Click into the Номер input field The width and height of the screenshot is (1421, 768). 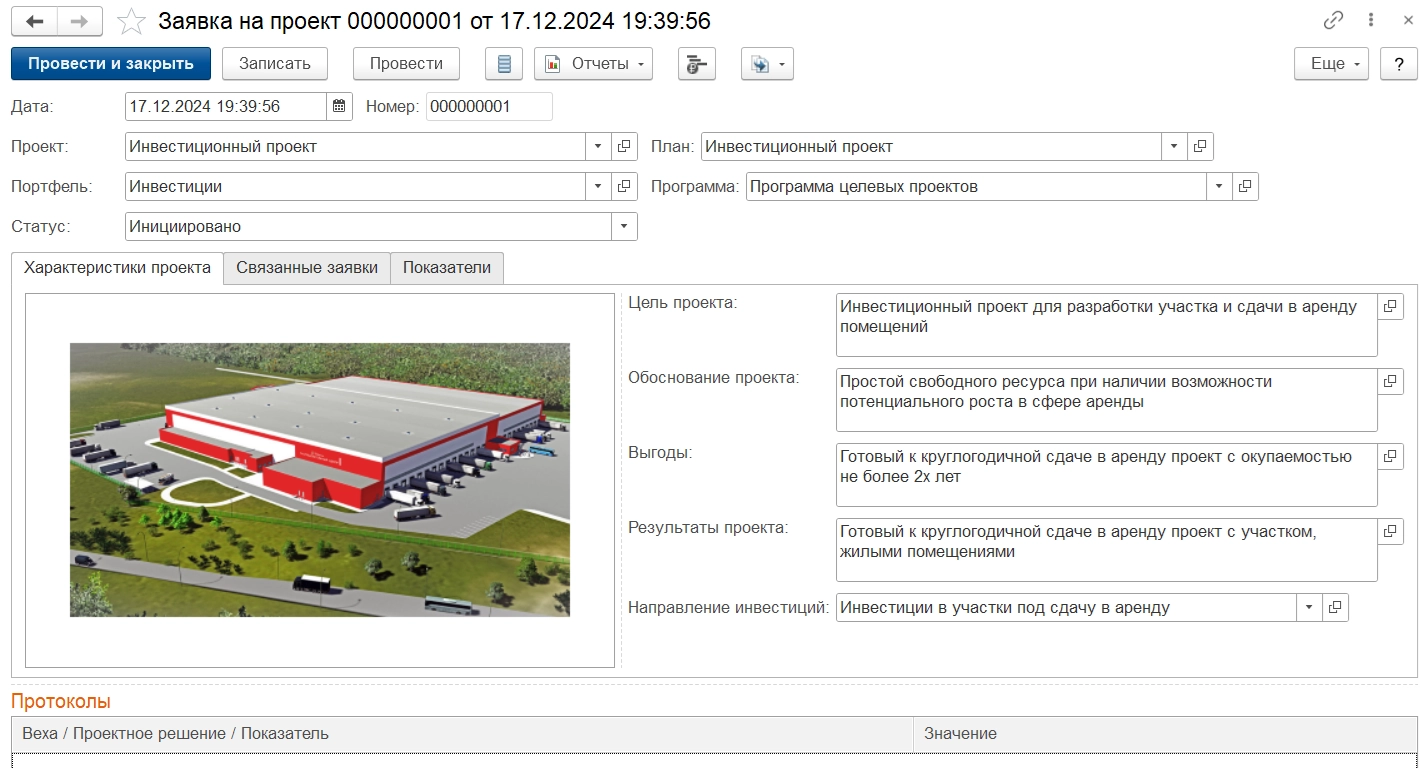(488, 107)
